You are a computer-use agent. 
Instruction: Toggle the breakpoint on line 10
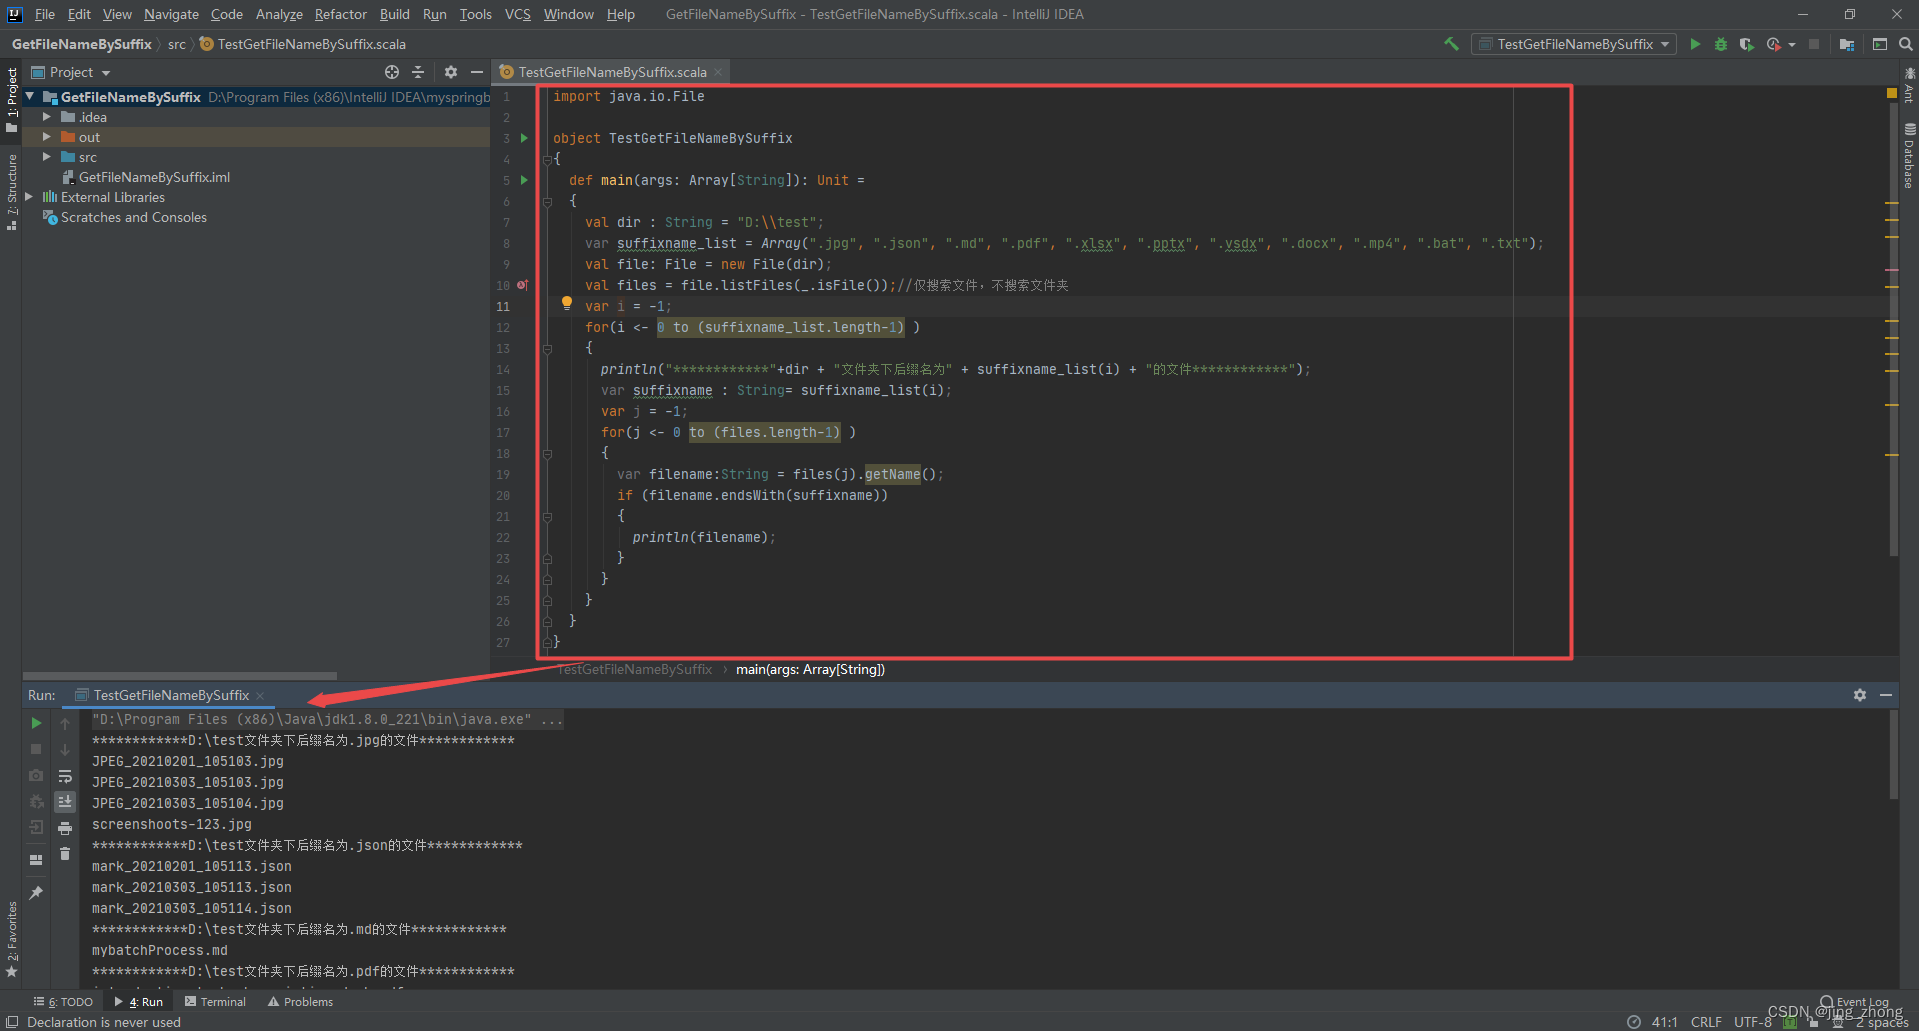point(522,285)
